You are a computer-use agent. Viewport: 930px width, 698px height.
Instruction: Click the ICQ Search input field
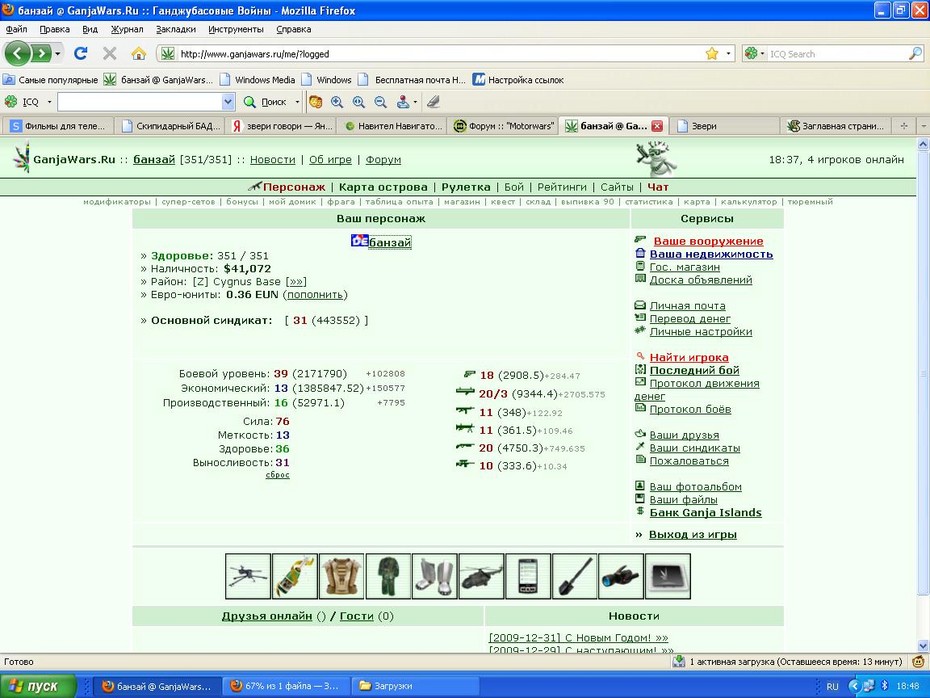[837, 54]
